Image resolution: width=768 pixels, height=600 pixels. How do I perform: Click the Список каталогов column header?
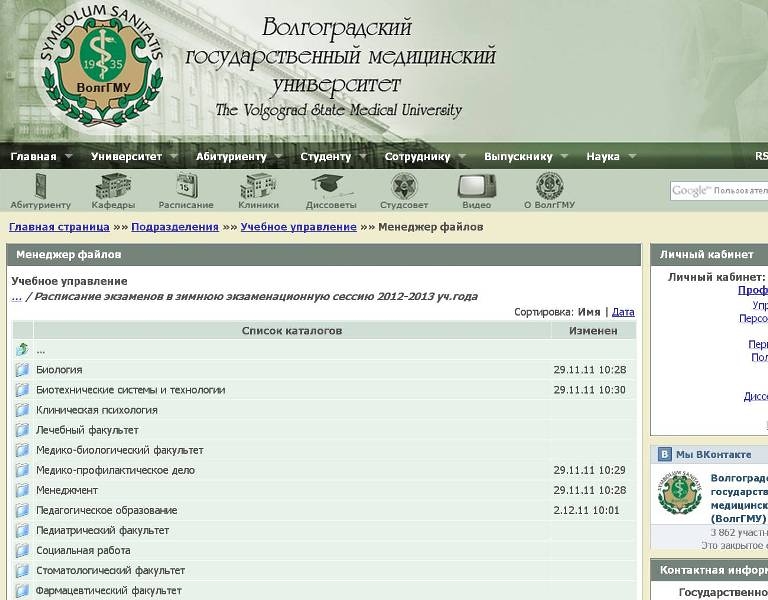292,331
